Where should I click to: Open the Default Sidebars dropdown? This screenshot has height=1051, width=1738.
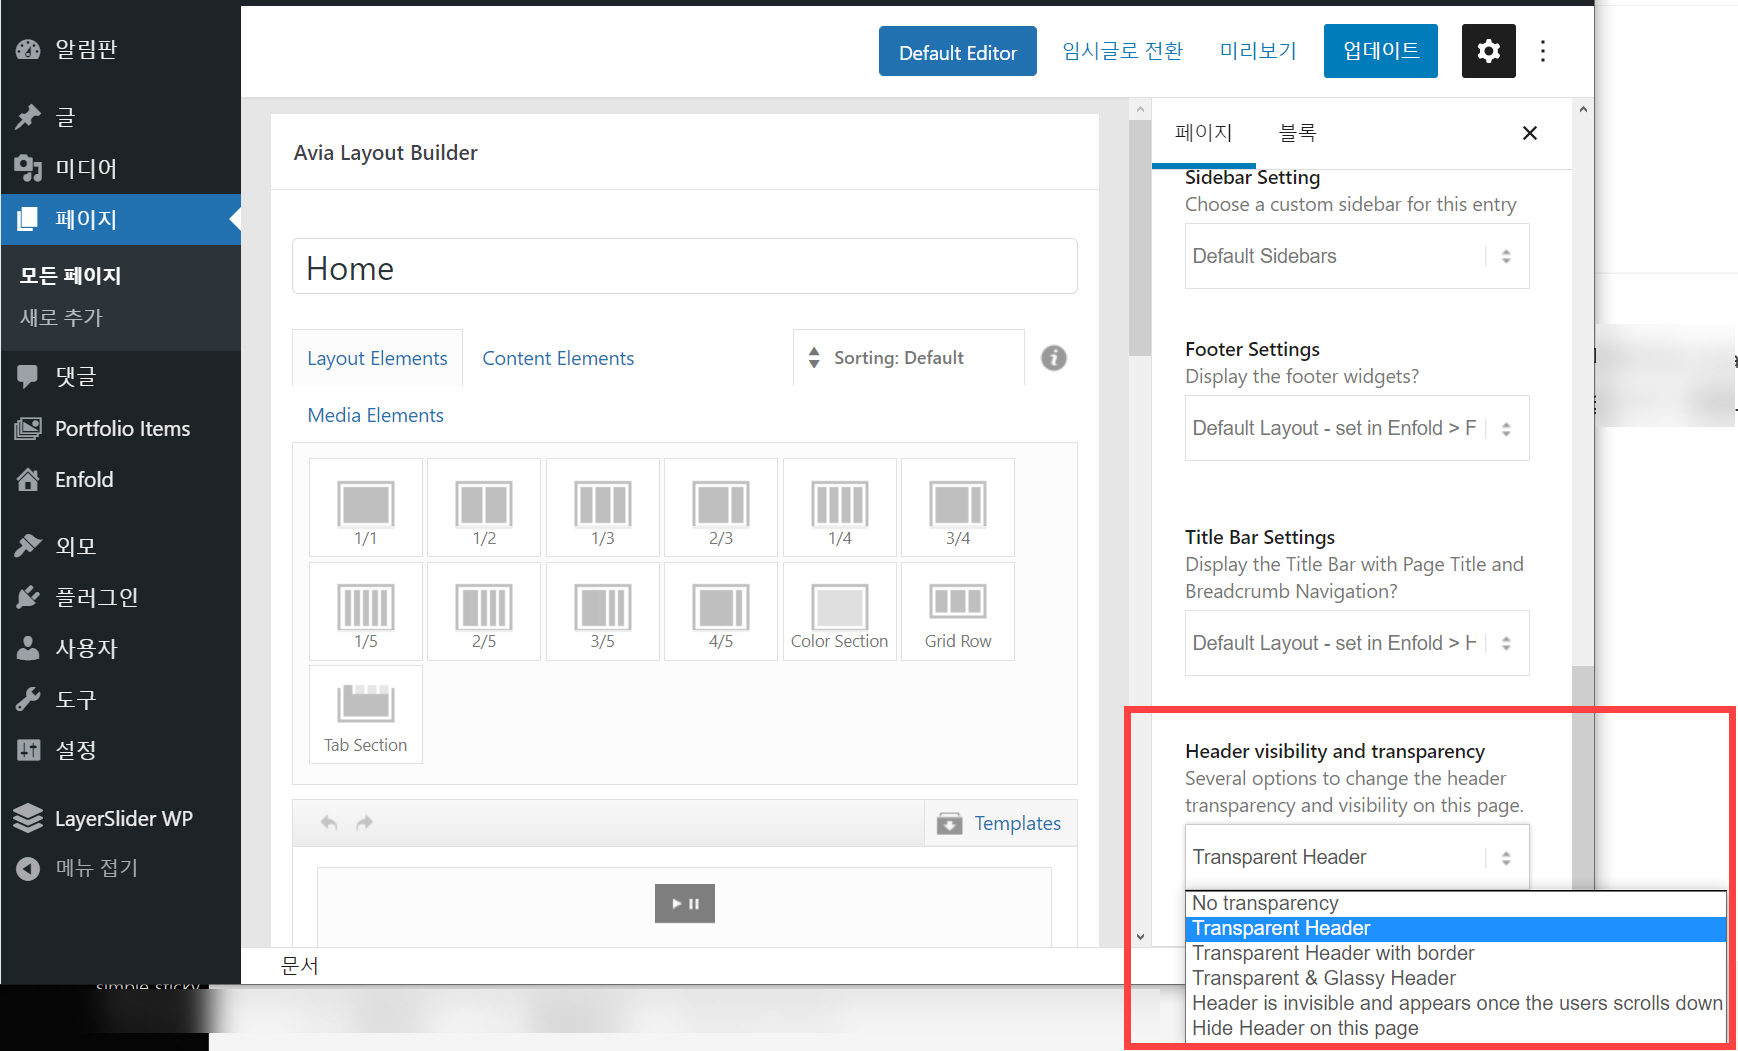(x=1357, y=256)
